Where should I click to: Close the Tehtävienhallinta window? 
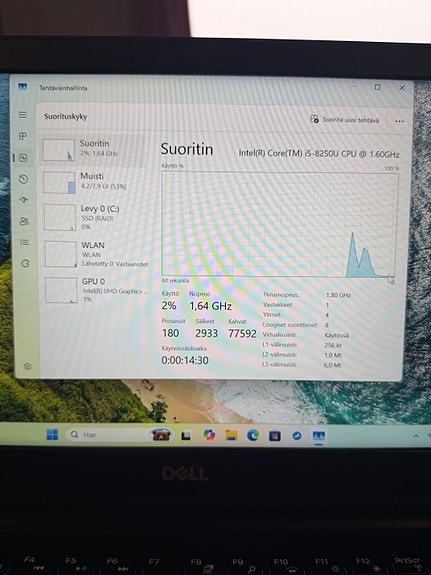tap(402, 88)
